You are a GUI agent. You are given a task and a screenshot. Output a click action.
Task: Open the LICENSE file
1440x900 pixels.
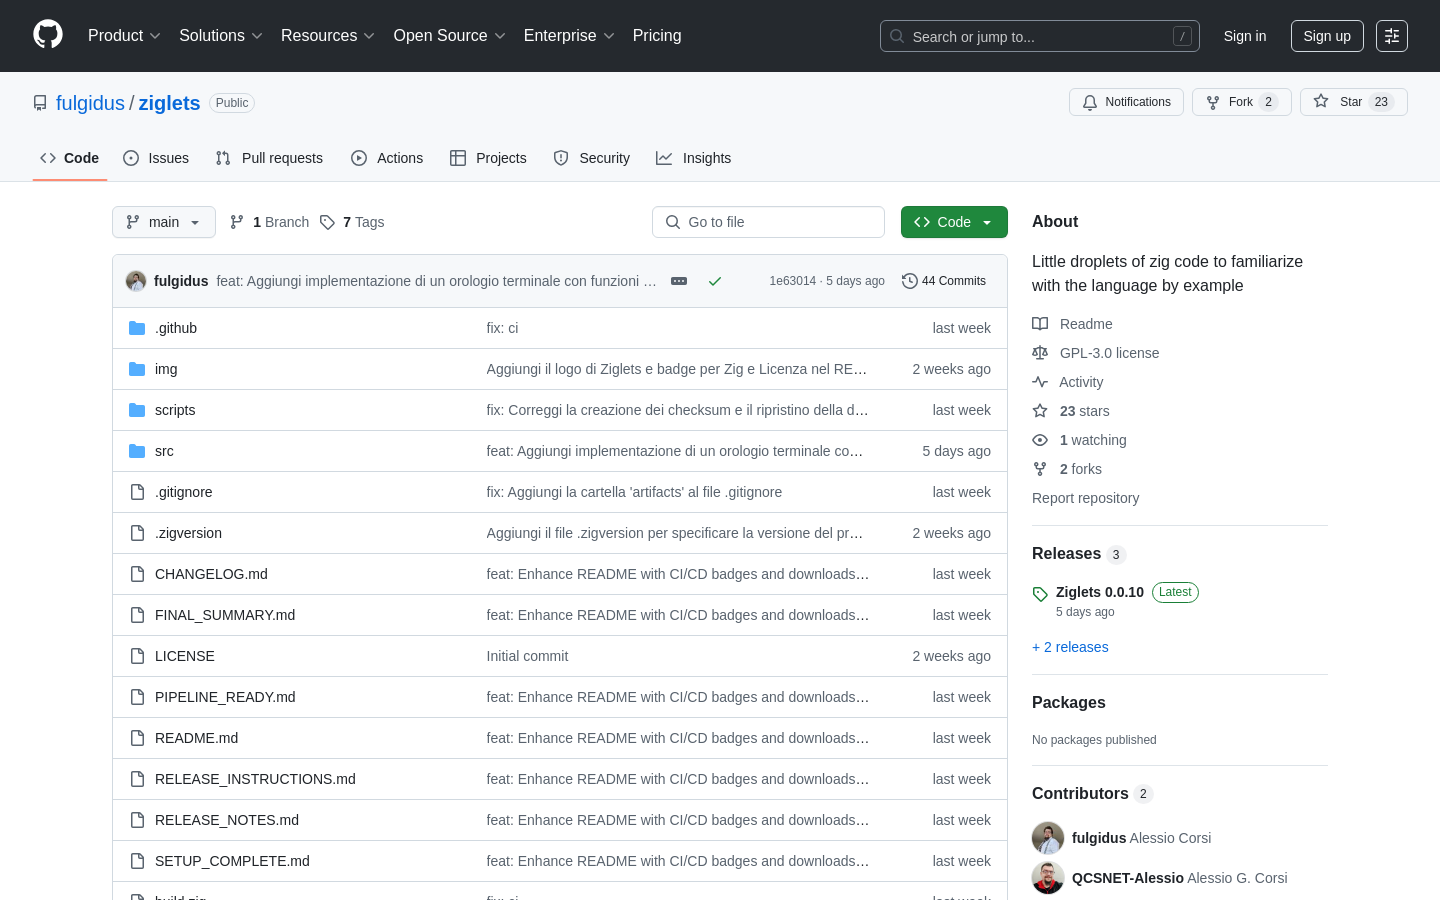pos(185,656)
